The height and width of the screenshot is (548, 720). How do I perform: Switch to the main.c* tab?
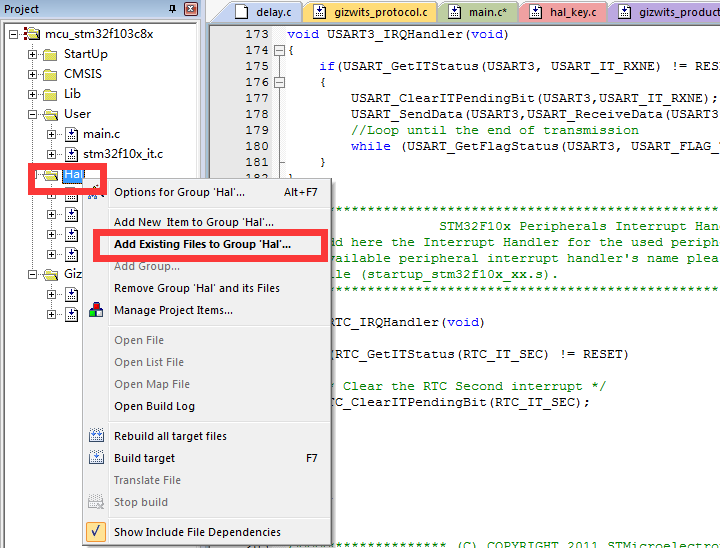coord(478,12)
